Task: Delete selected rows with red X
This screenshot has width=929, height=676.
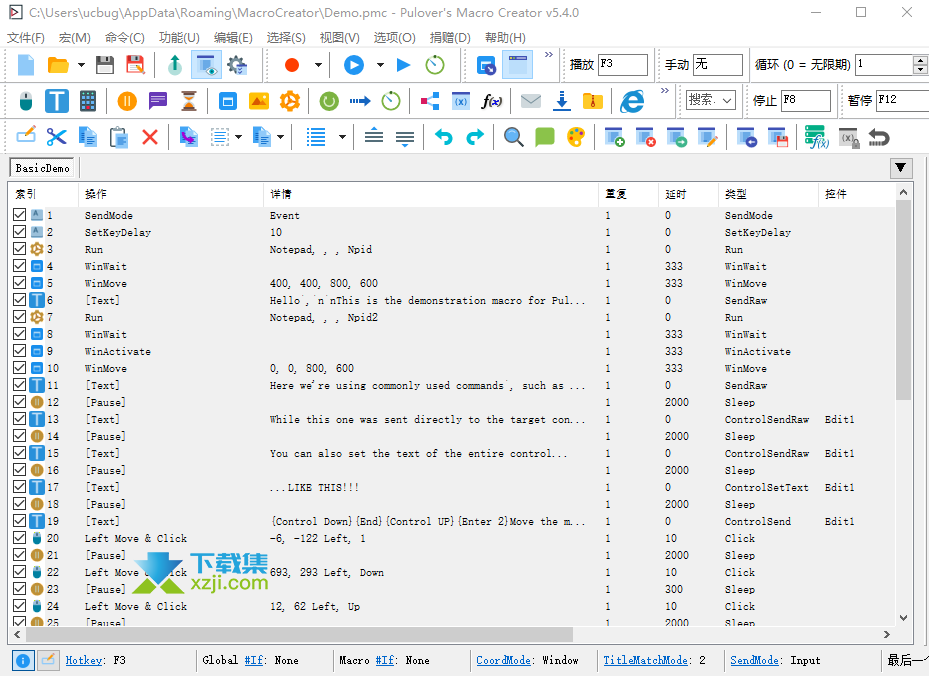Action: (150, 137)
